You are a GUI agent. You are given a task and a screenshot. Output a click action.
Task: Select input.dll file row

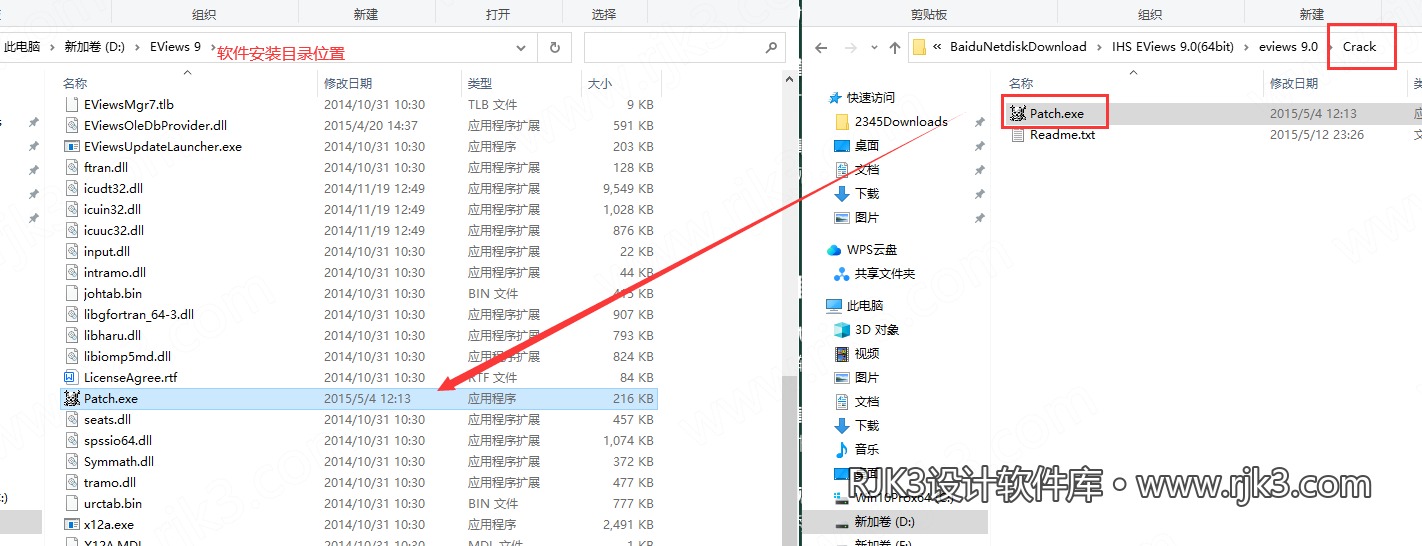(359, 251)
